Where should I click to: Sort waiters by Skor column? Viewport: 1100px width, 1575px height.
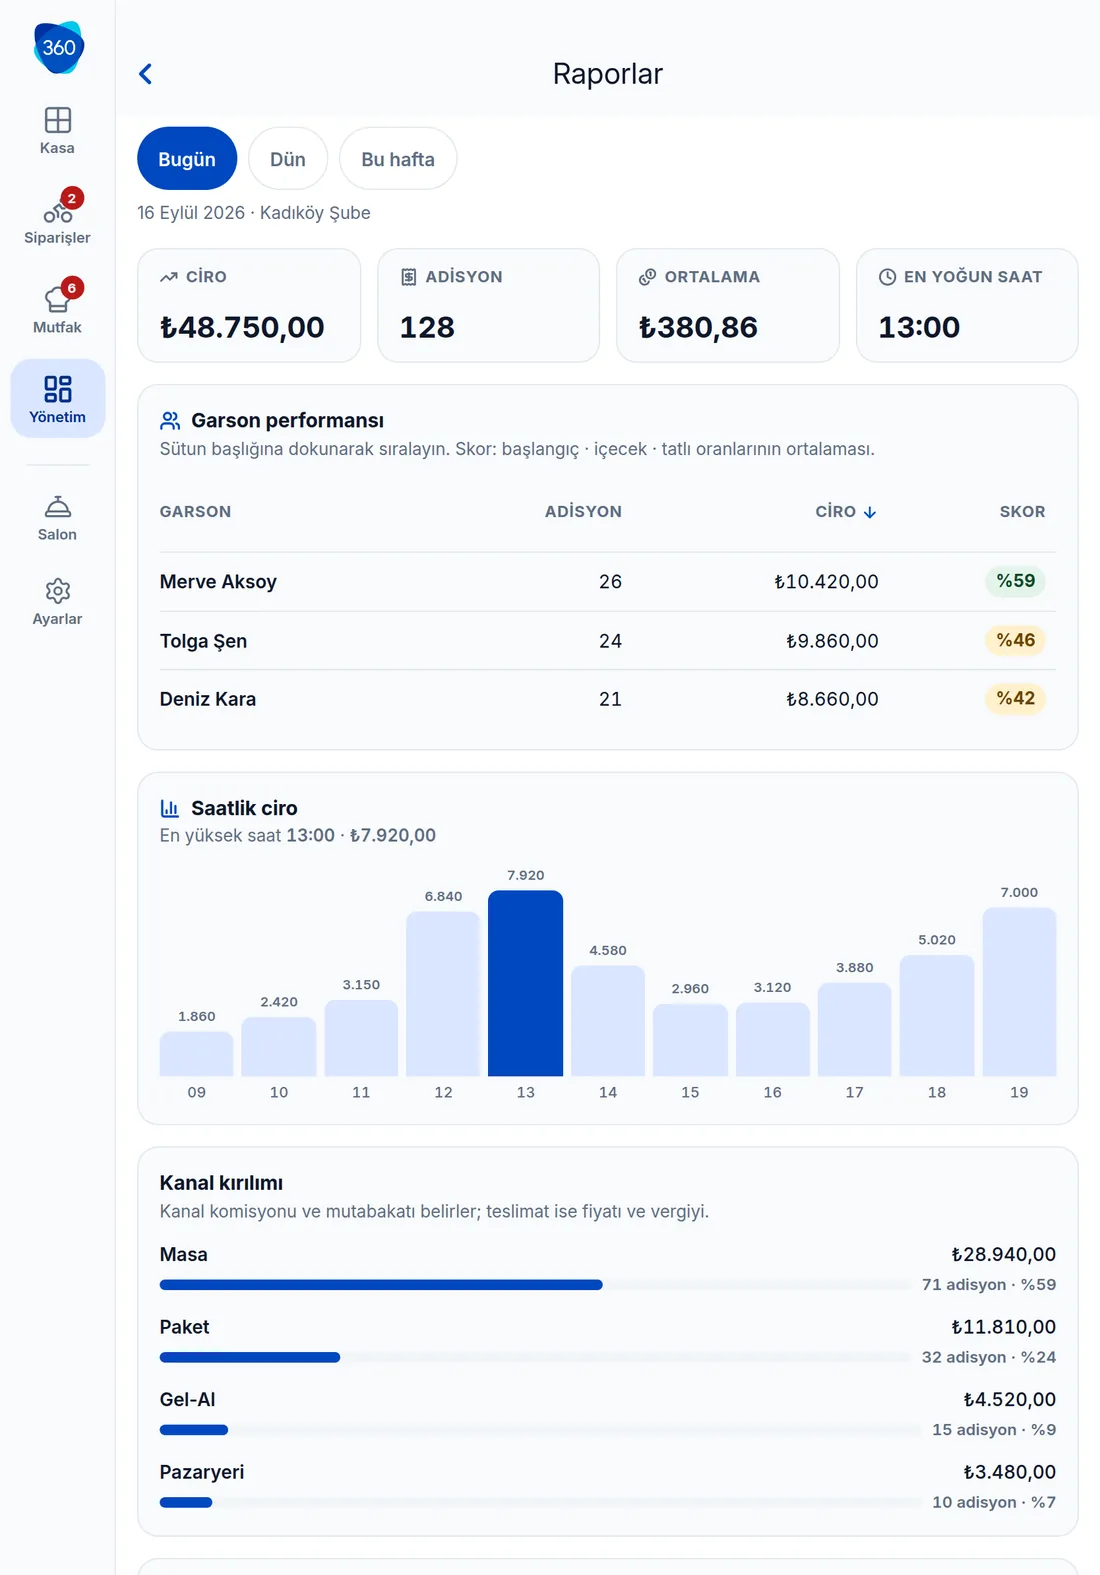pos(1022,511)
